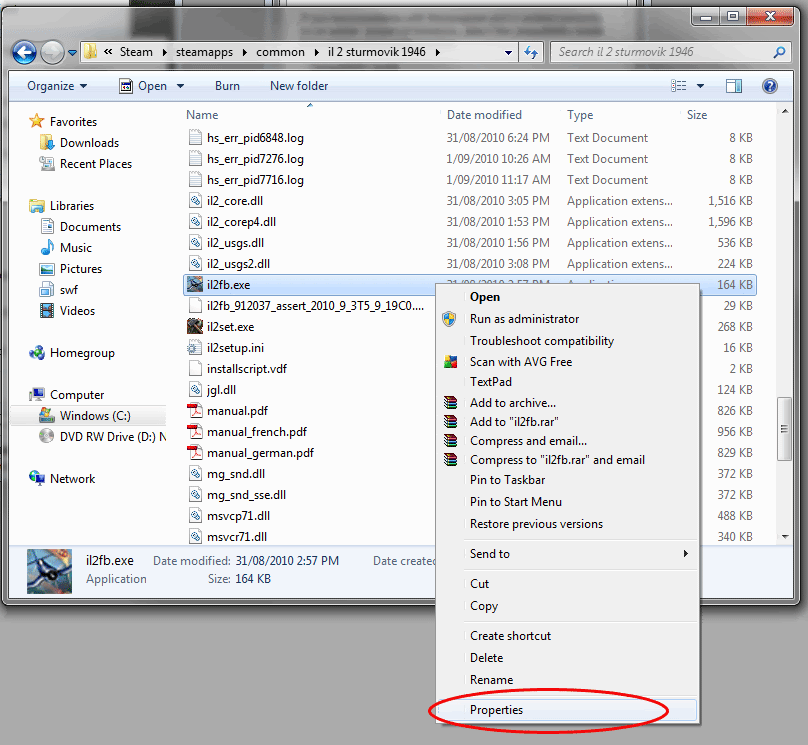The height and width of the screenshot is (745, 808).
Task: Select the manual_french.pdf file
Action: (x=257, y=432)
